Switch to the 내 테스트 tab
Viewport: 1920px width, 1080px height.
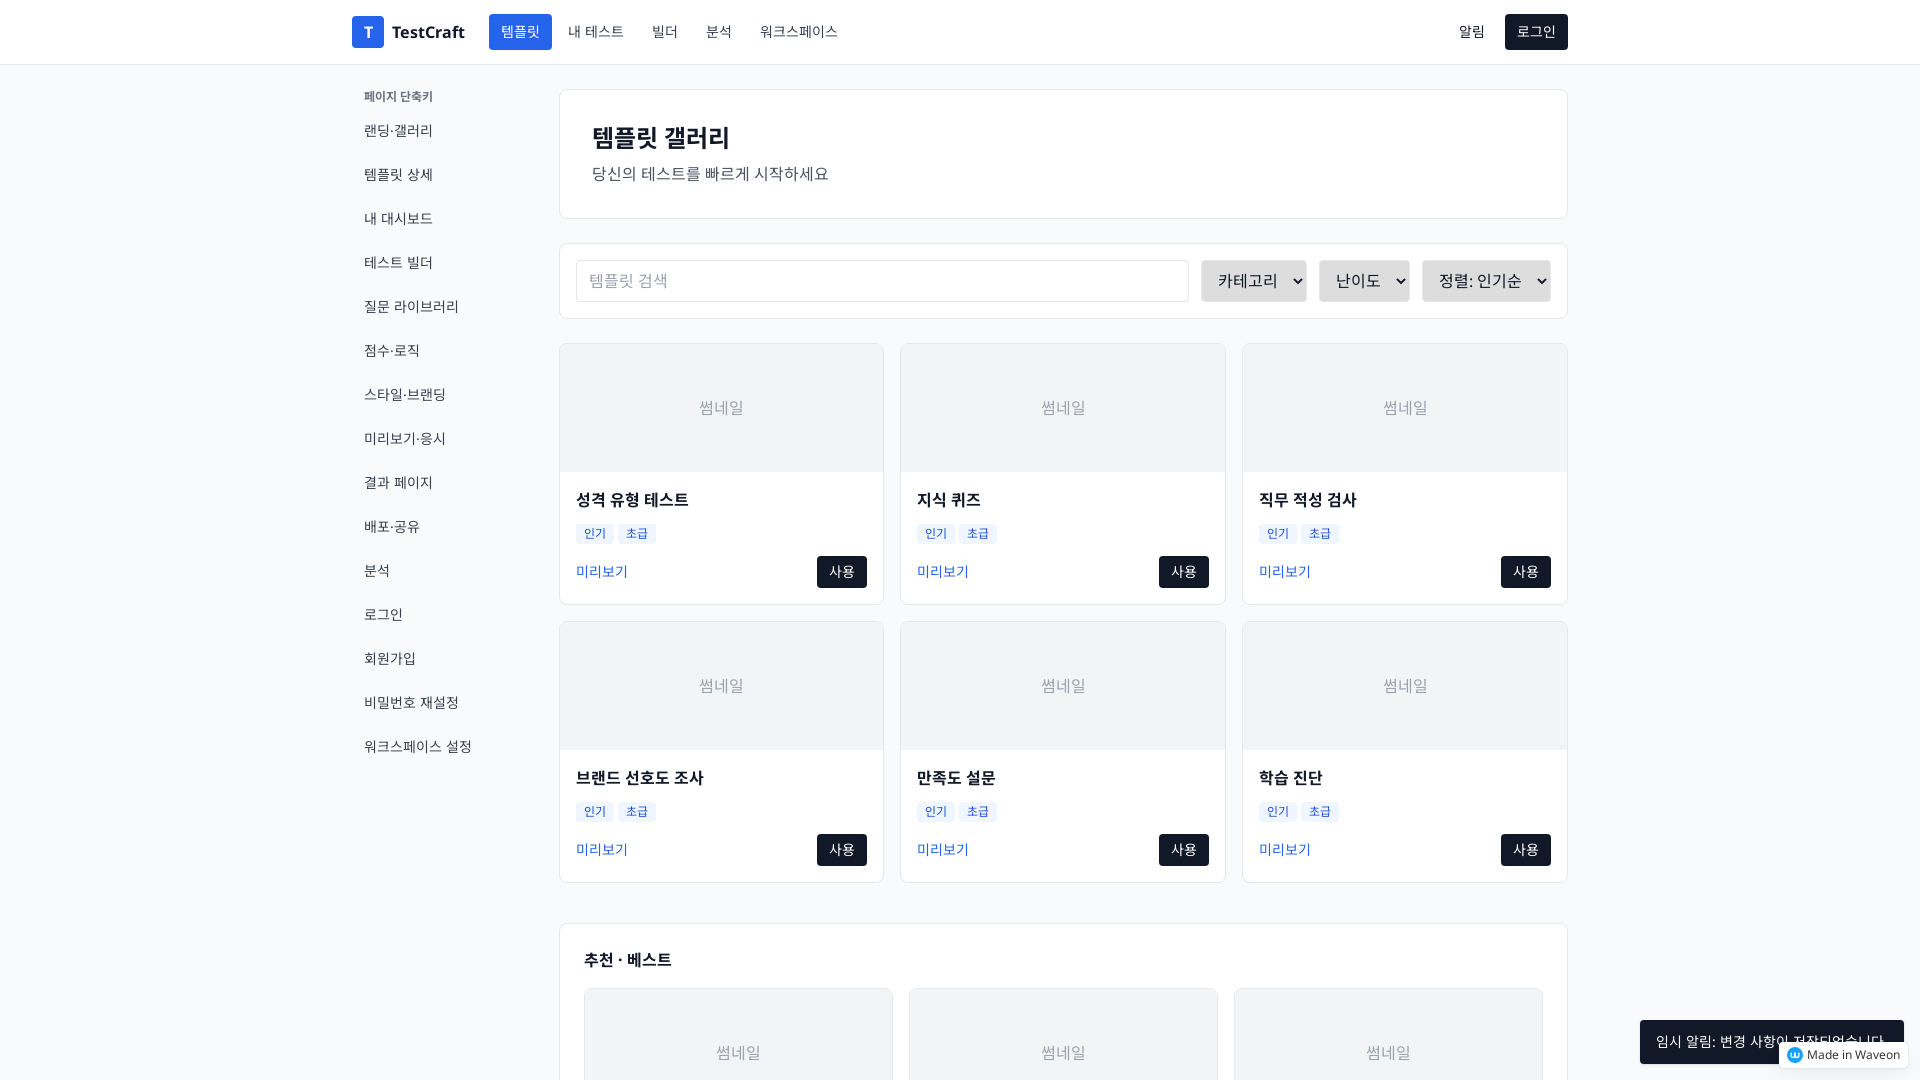click(595, 31)
